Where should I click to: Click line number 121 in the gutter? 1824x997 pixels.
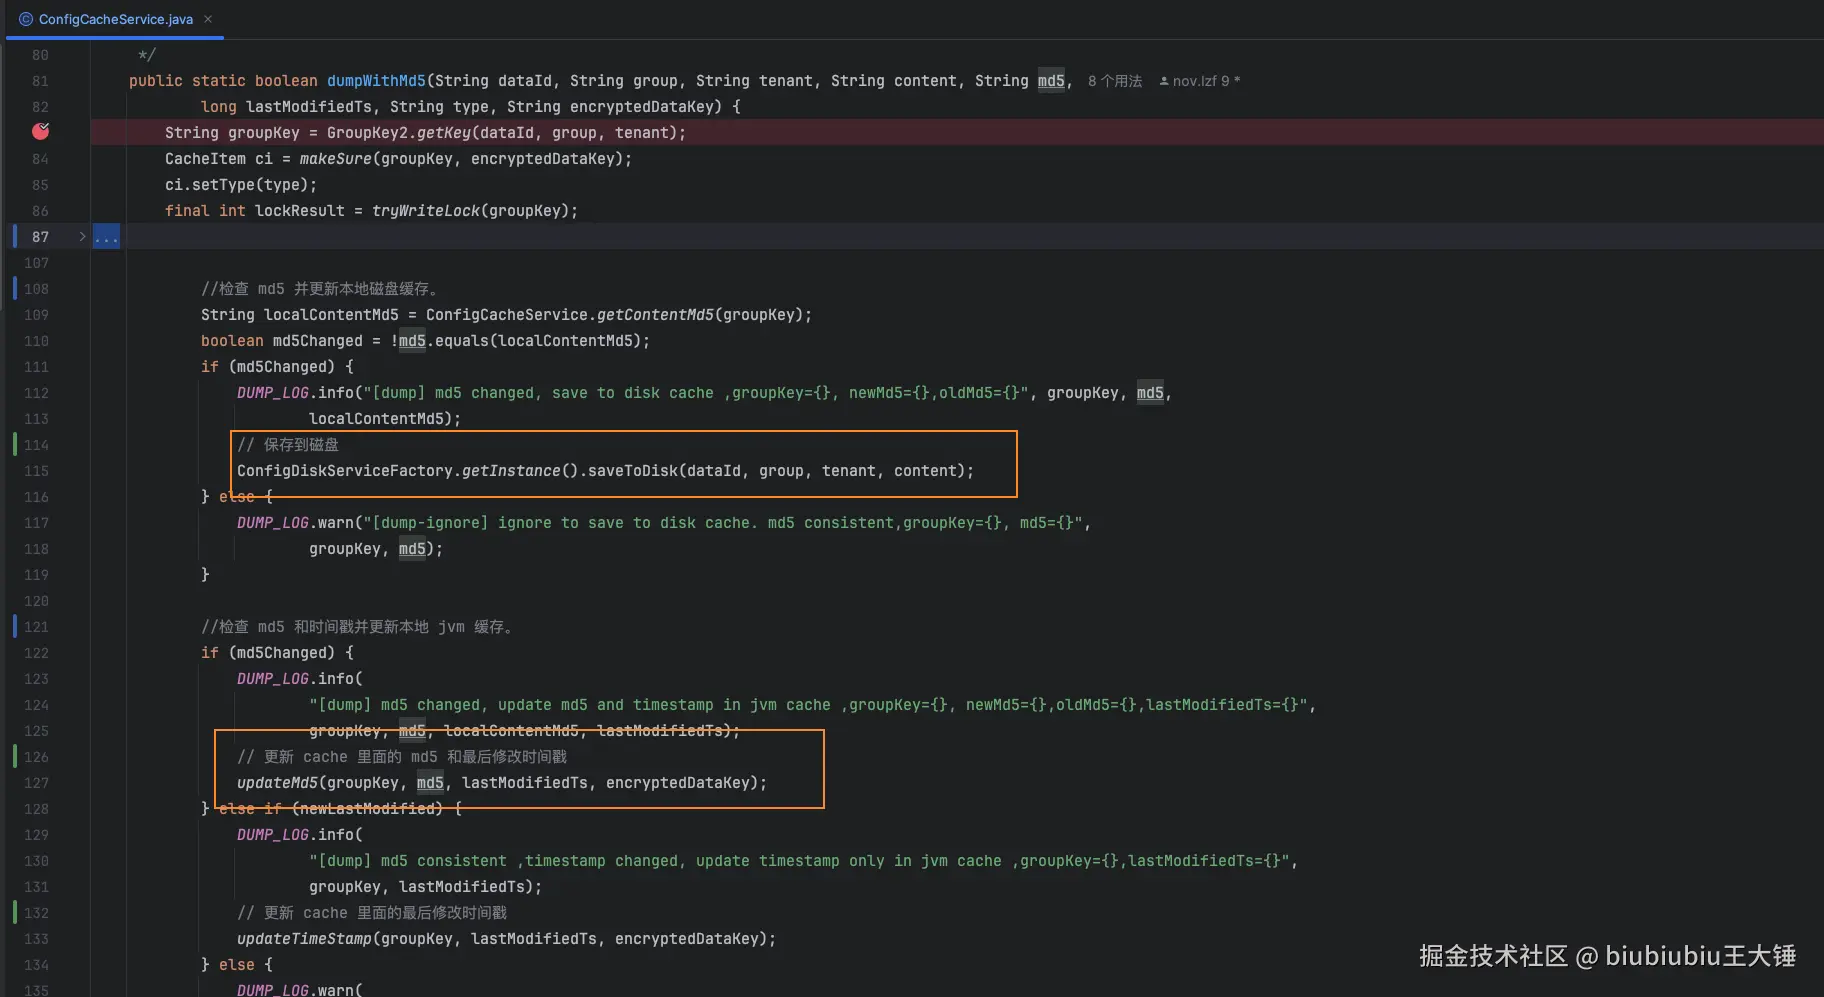point(36,627)
